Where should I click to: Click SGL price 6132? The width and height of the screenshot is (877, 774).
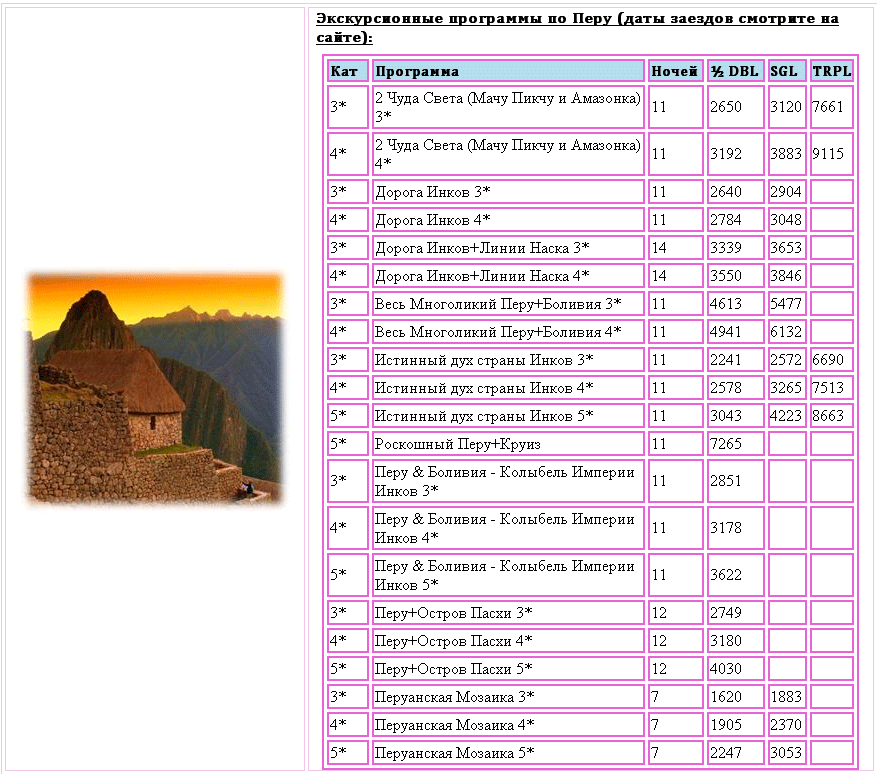tap(786, 332)
